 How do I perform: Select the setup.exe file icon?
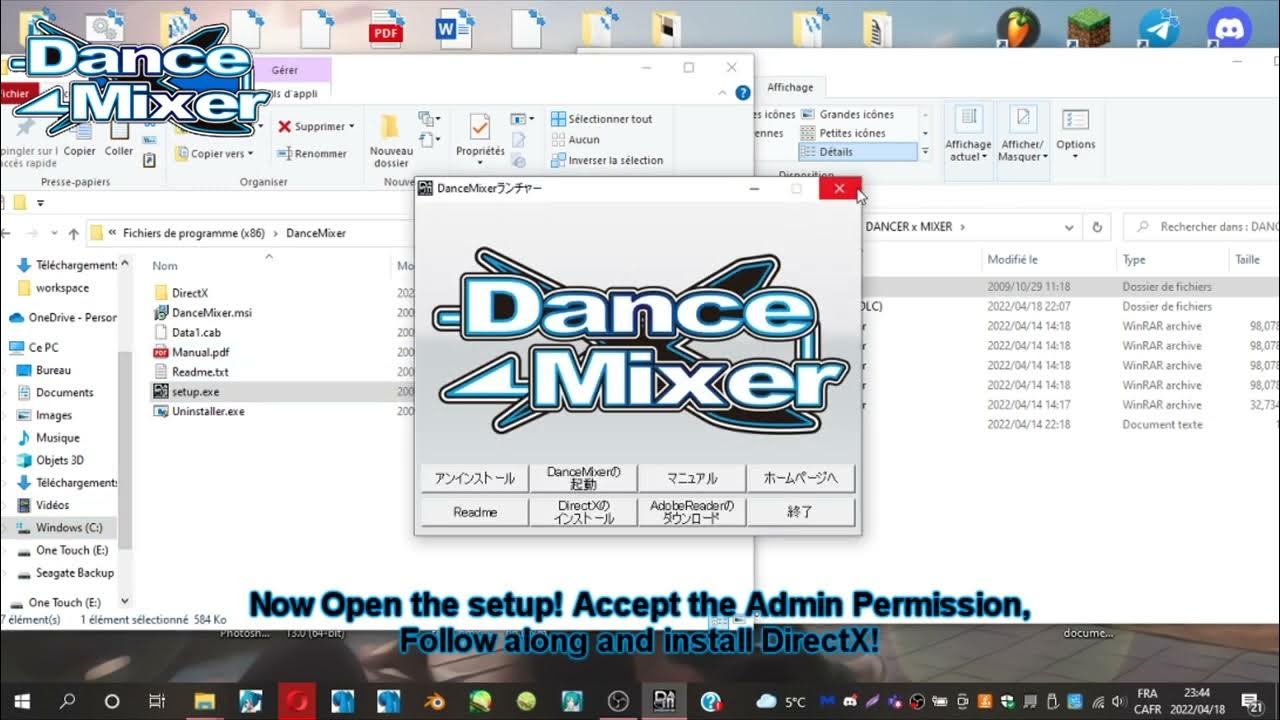[x=161, y=391]
